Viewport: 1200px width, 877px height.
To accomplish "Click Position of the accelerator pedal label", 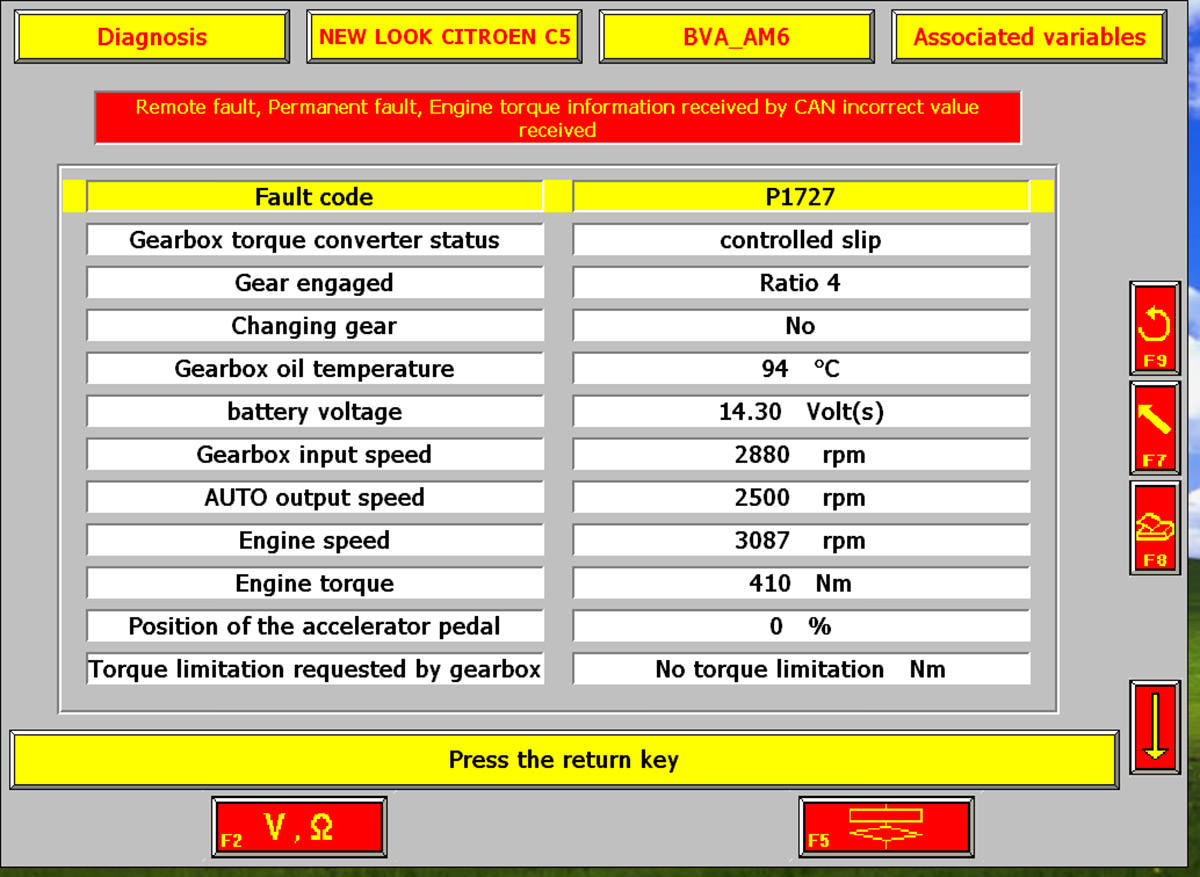I will pos(315,627).
